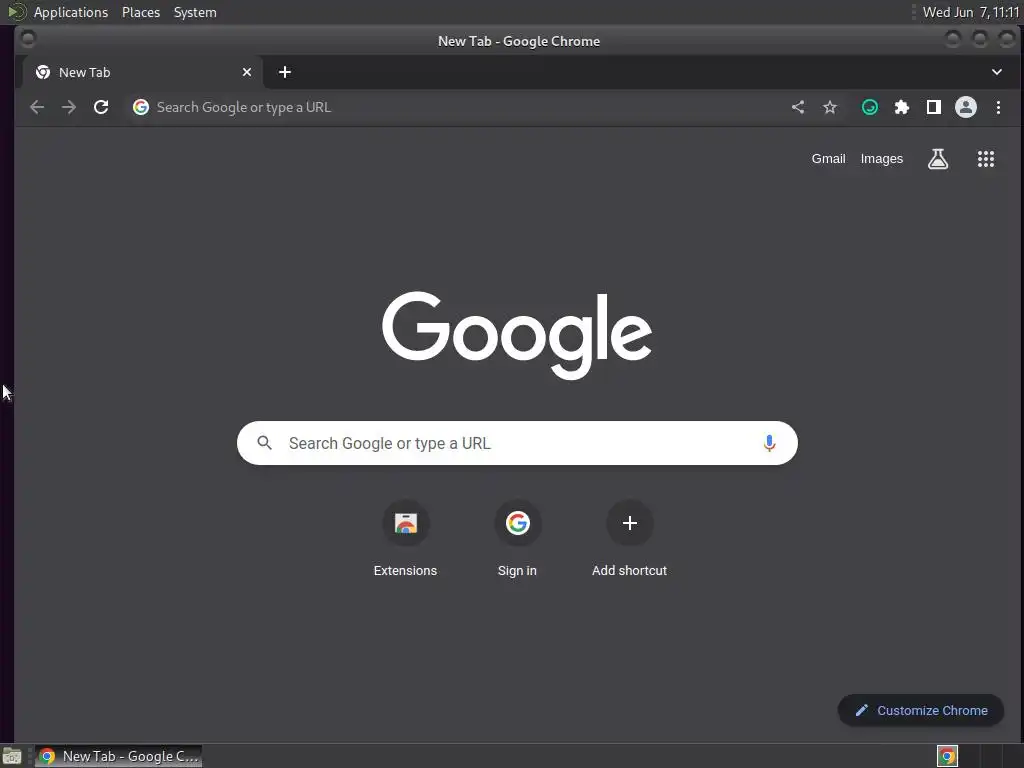The image size is (1024, 768).
Task: Select the New Tab browser tab
Action: (142, 72)
